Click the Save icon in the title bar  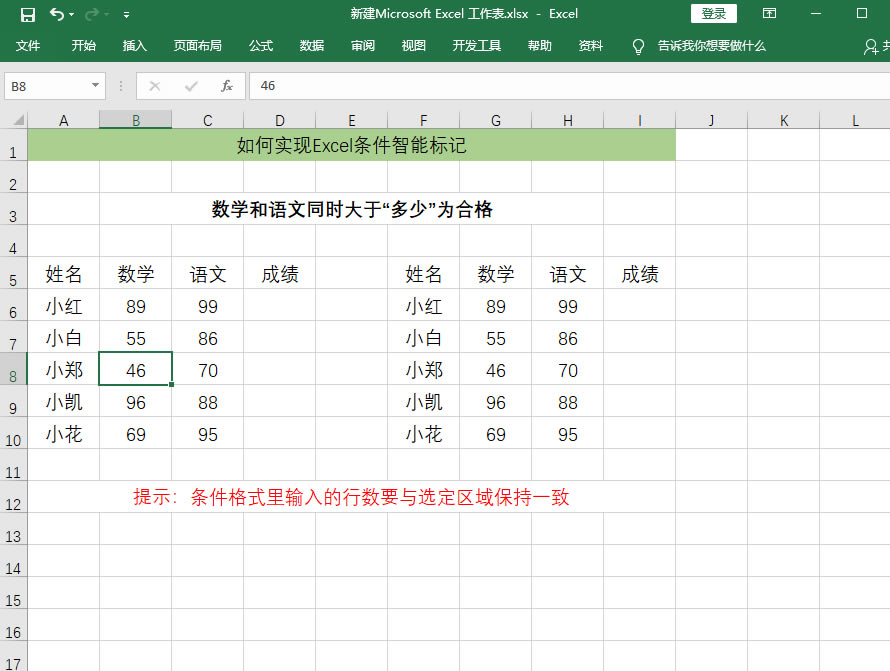27,14
